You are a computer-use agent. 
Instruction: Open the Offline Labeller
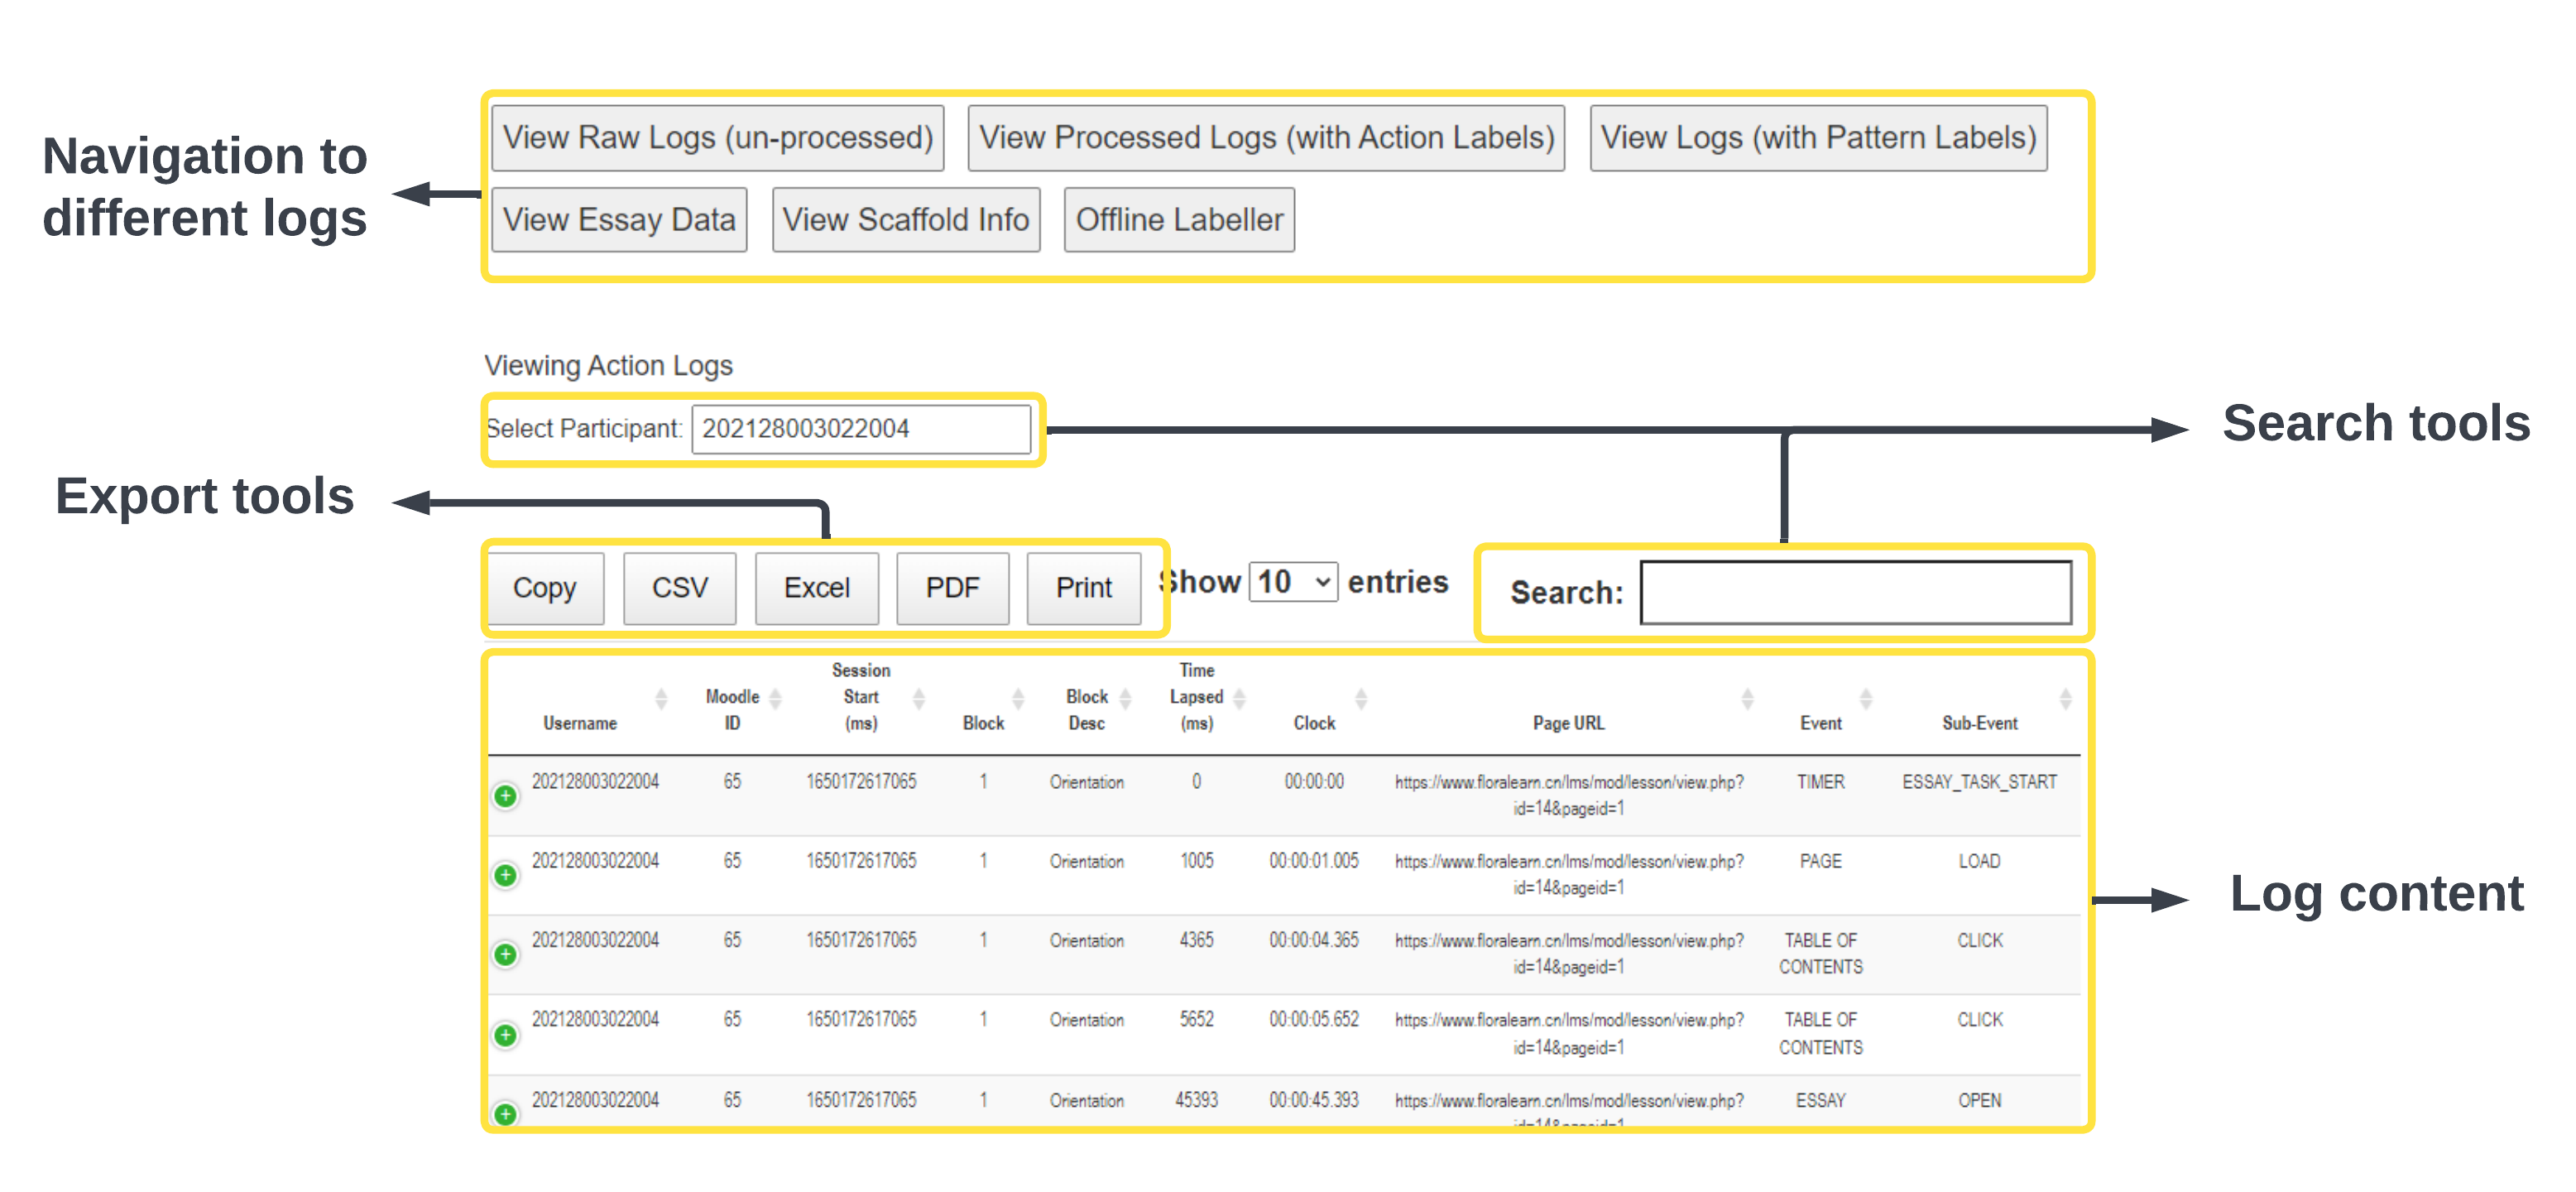pyautogui.click(x=1179, y=220)
